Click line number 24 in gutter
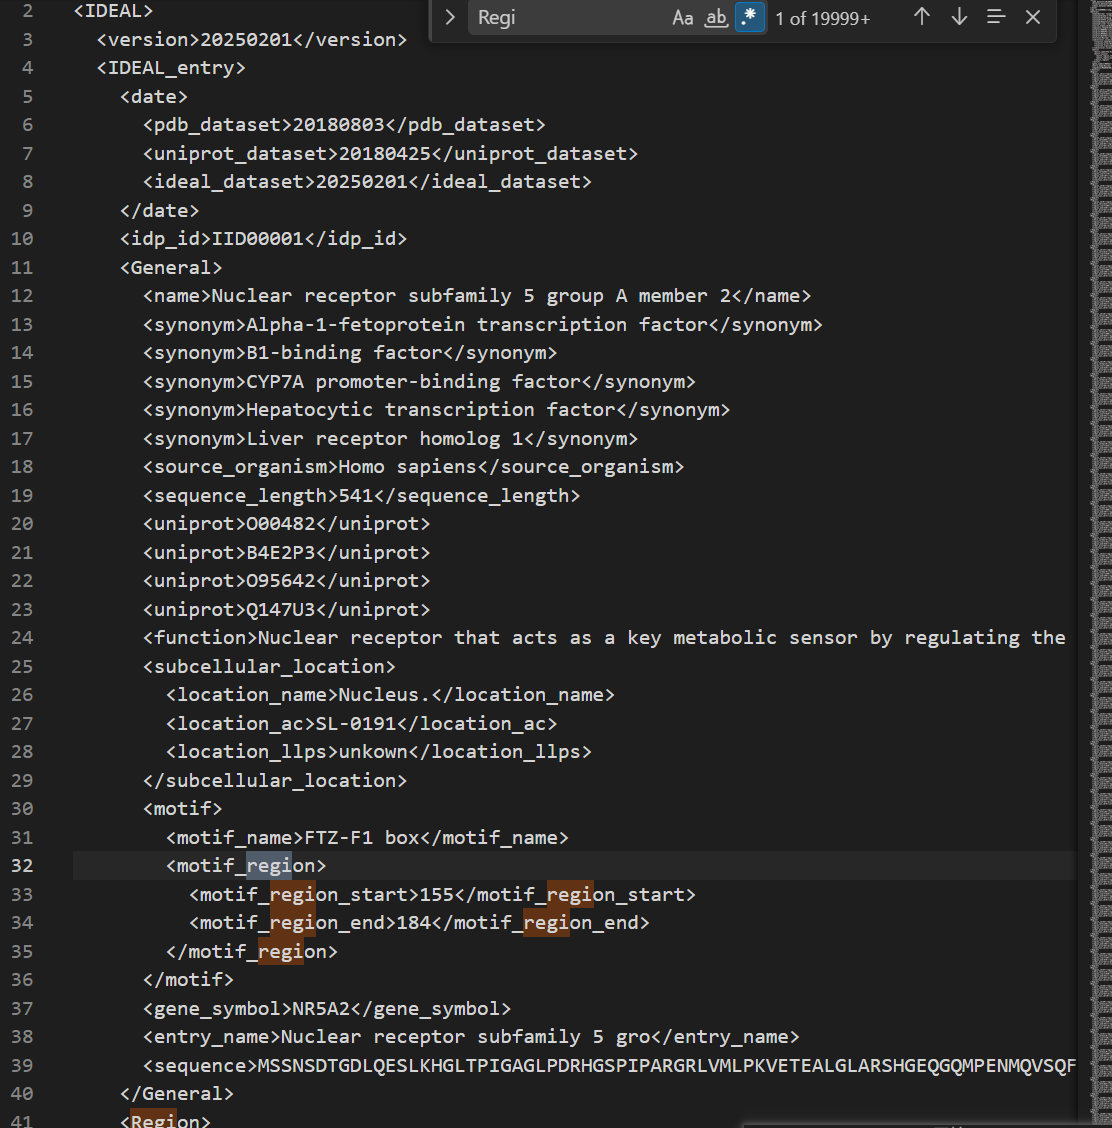The image size is (1112, 1128). click(22, 637)
